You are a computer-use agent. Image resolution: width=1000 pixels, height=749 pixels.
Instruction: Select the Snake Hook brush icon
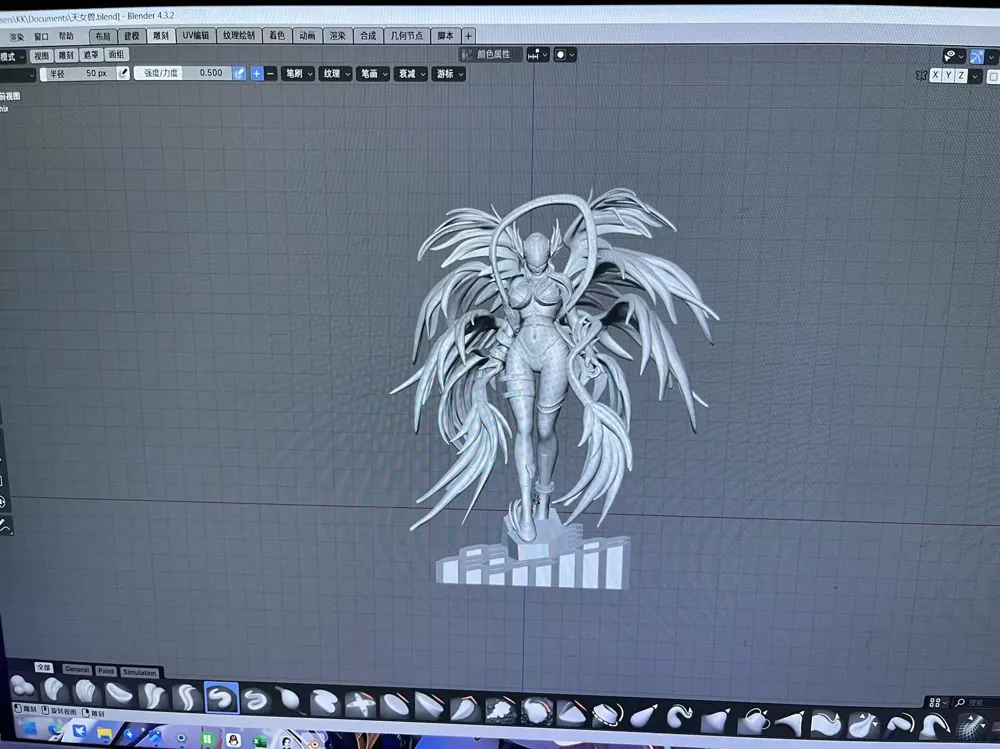[679, 717]
